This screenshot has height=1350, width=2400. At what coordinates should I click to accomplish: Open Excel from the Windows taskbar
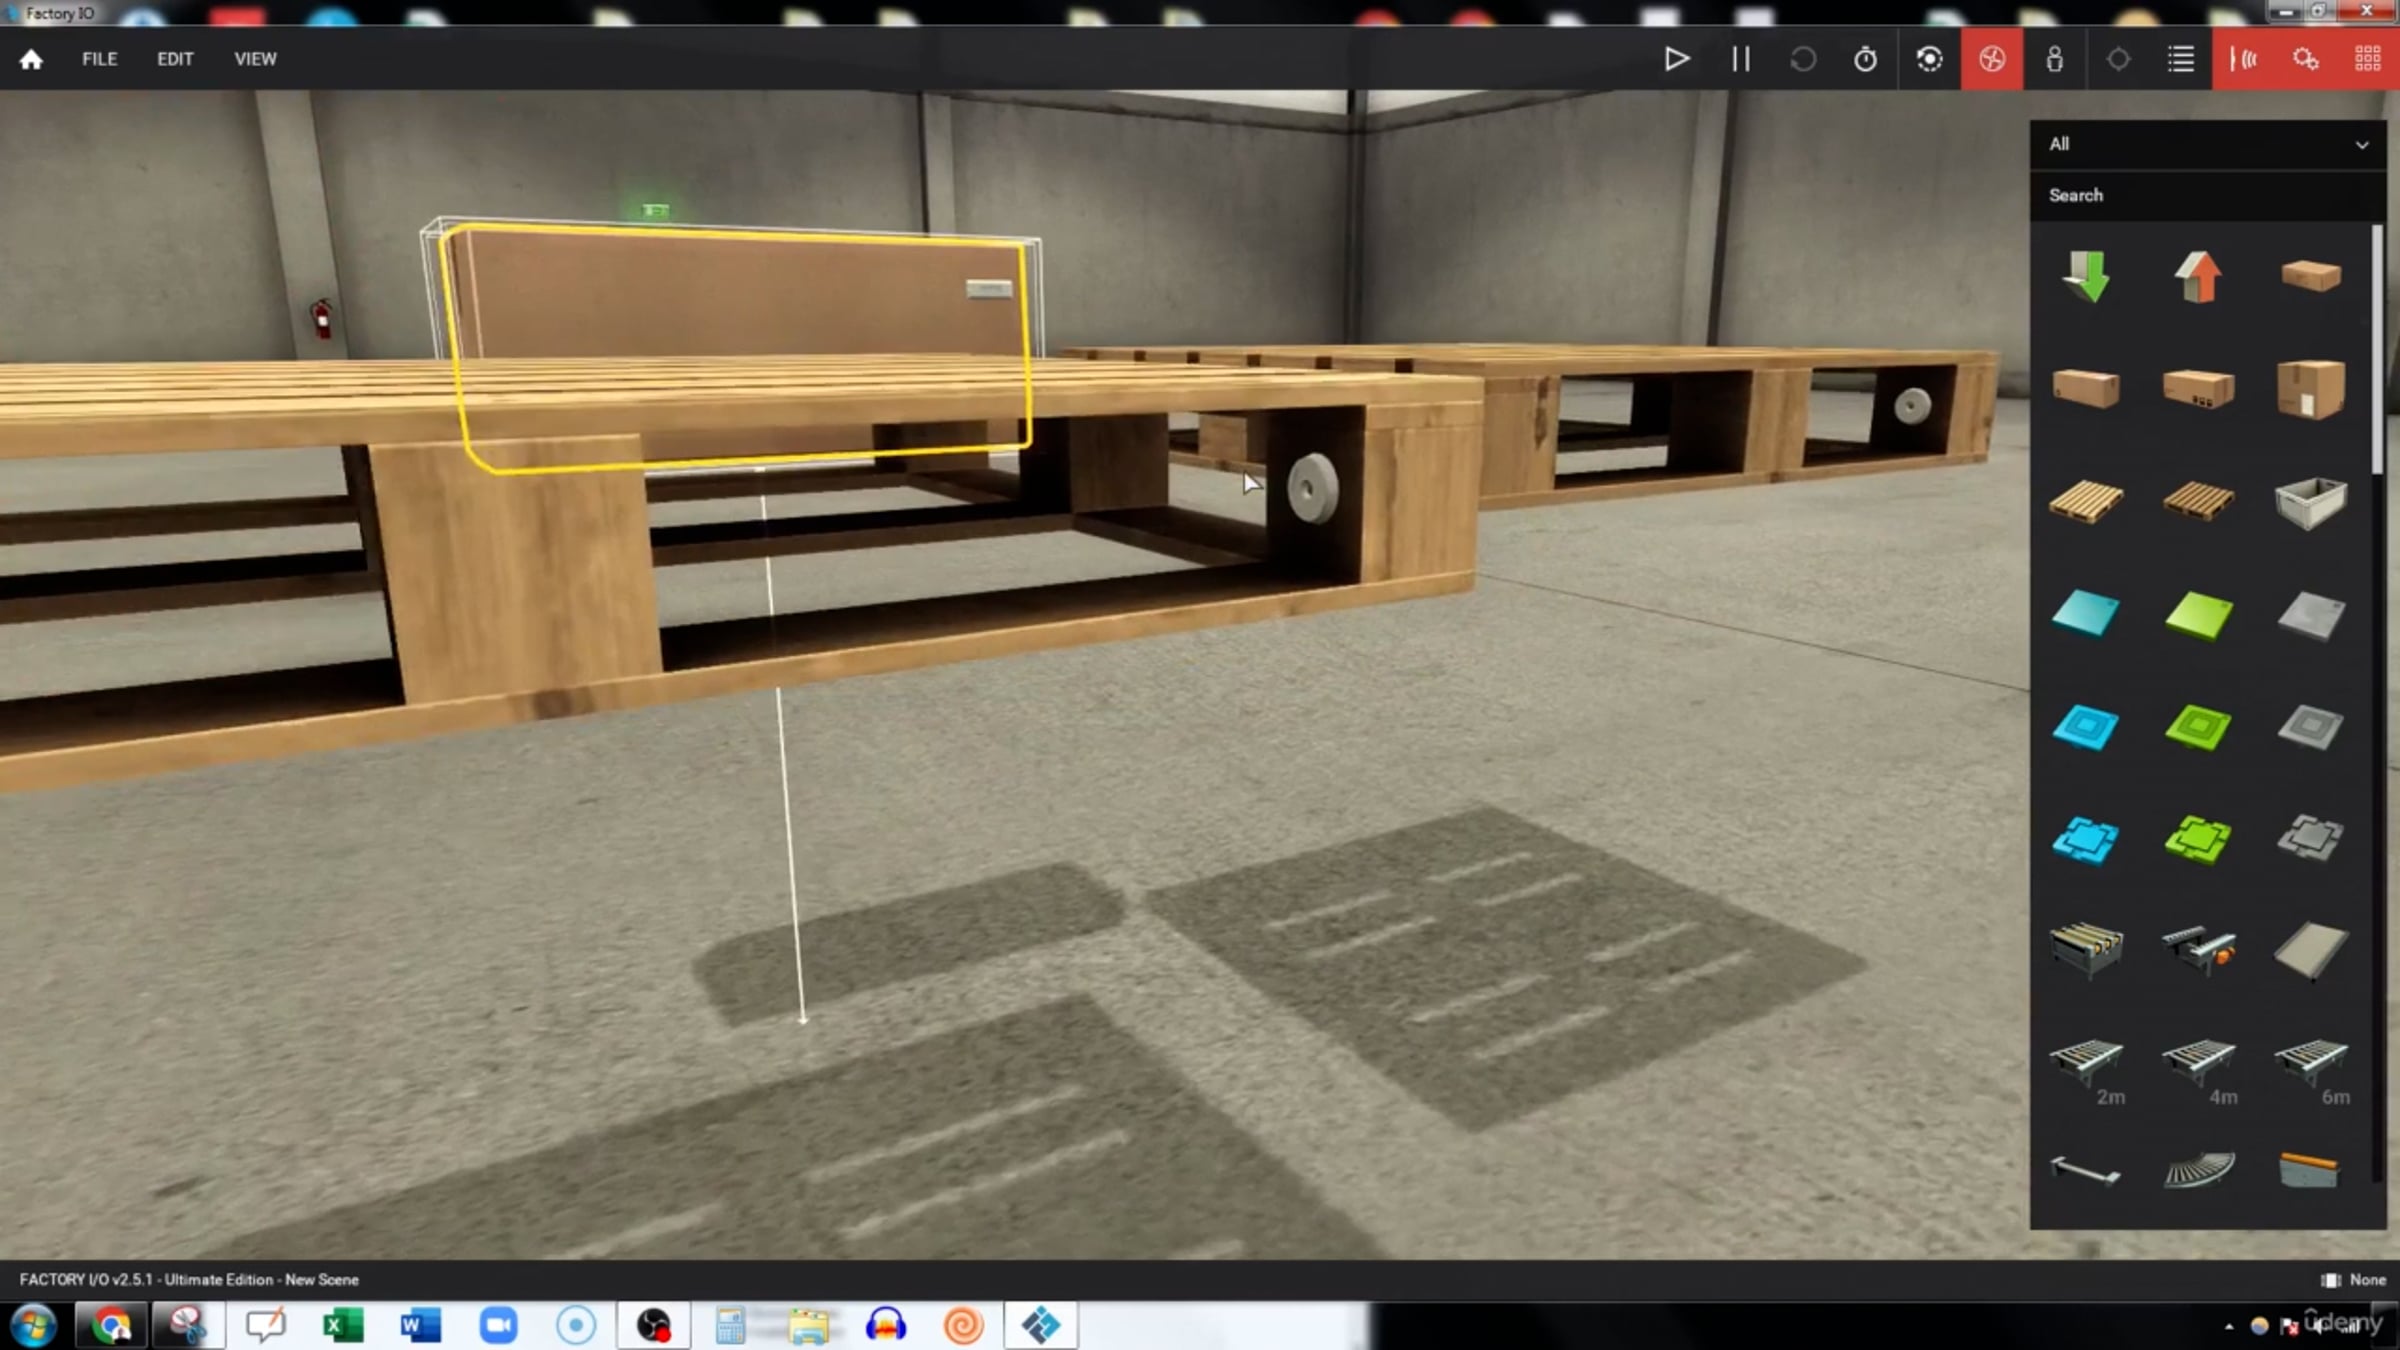[x=342, y=1326]
